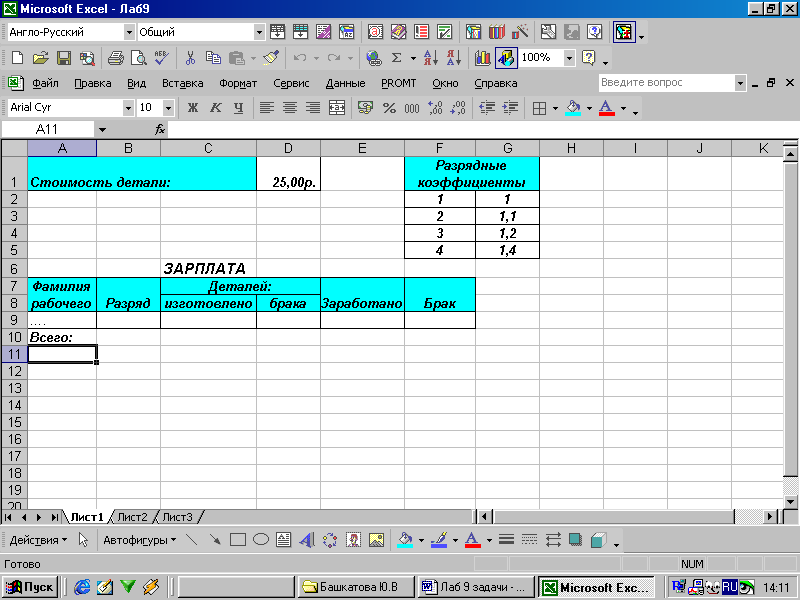This screenshot has width=800, height=600.
Task: Open the font name Arial Cyr dropdown
Action: [128, 108]
